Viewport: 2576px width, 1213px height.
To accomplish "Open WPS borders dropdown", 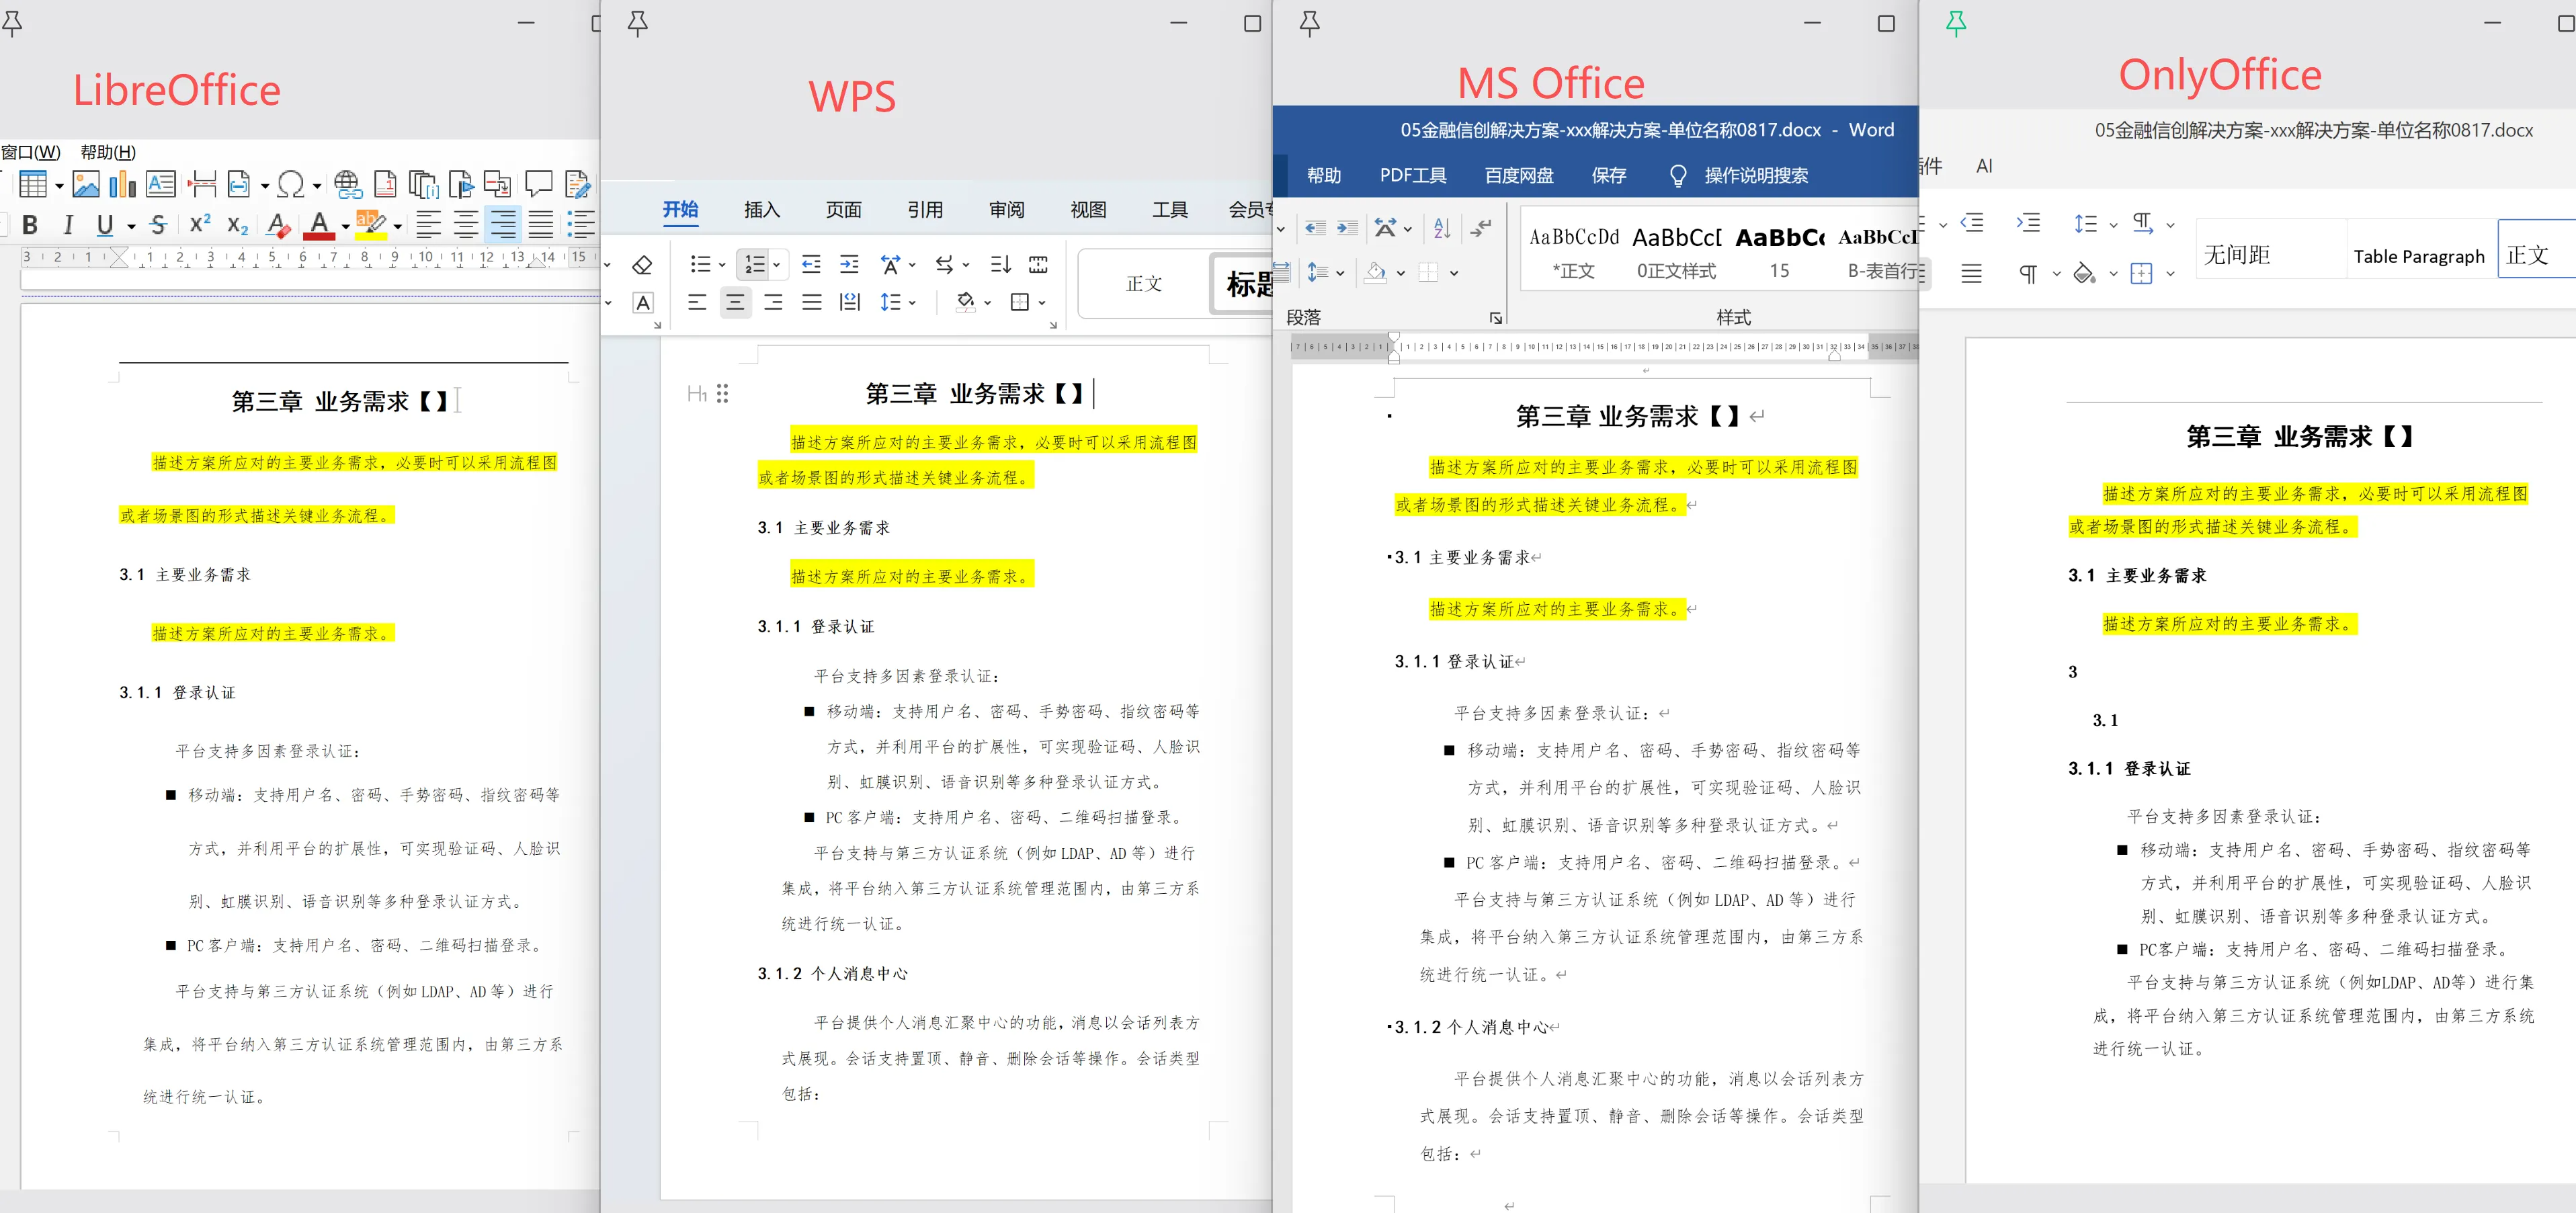I will coord(1042,303).
